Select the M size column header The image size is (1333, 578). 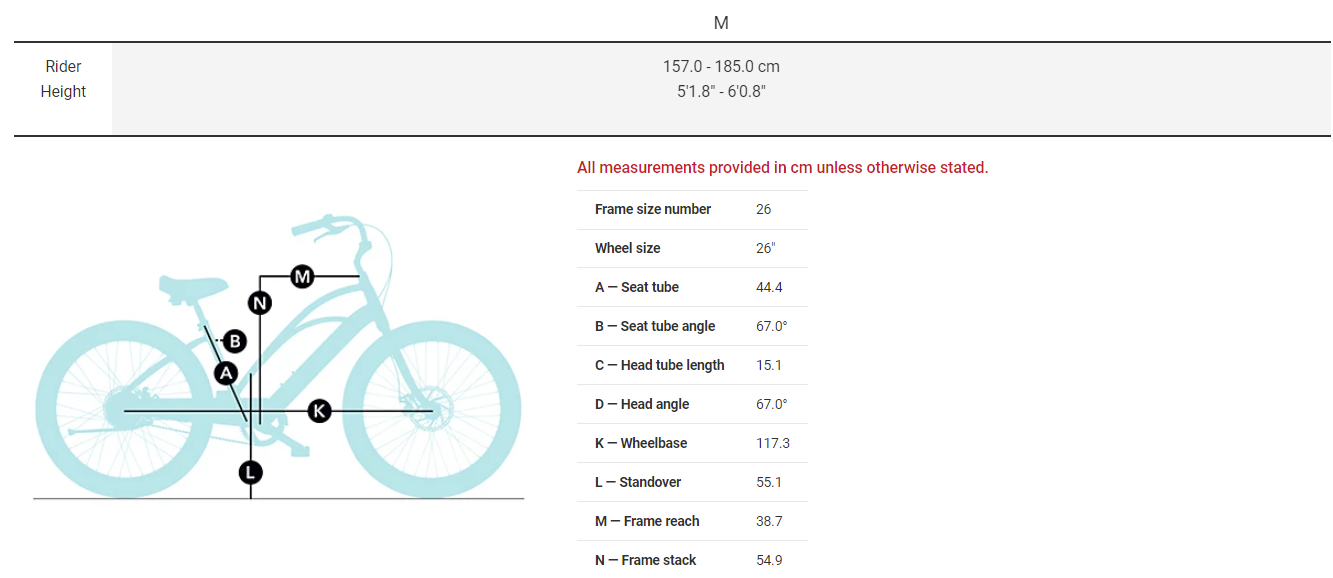(721, 22)
